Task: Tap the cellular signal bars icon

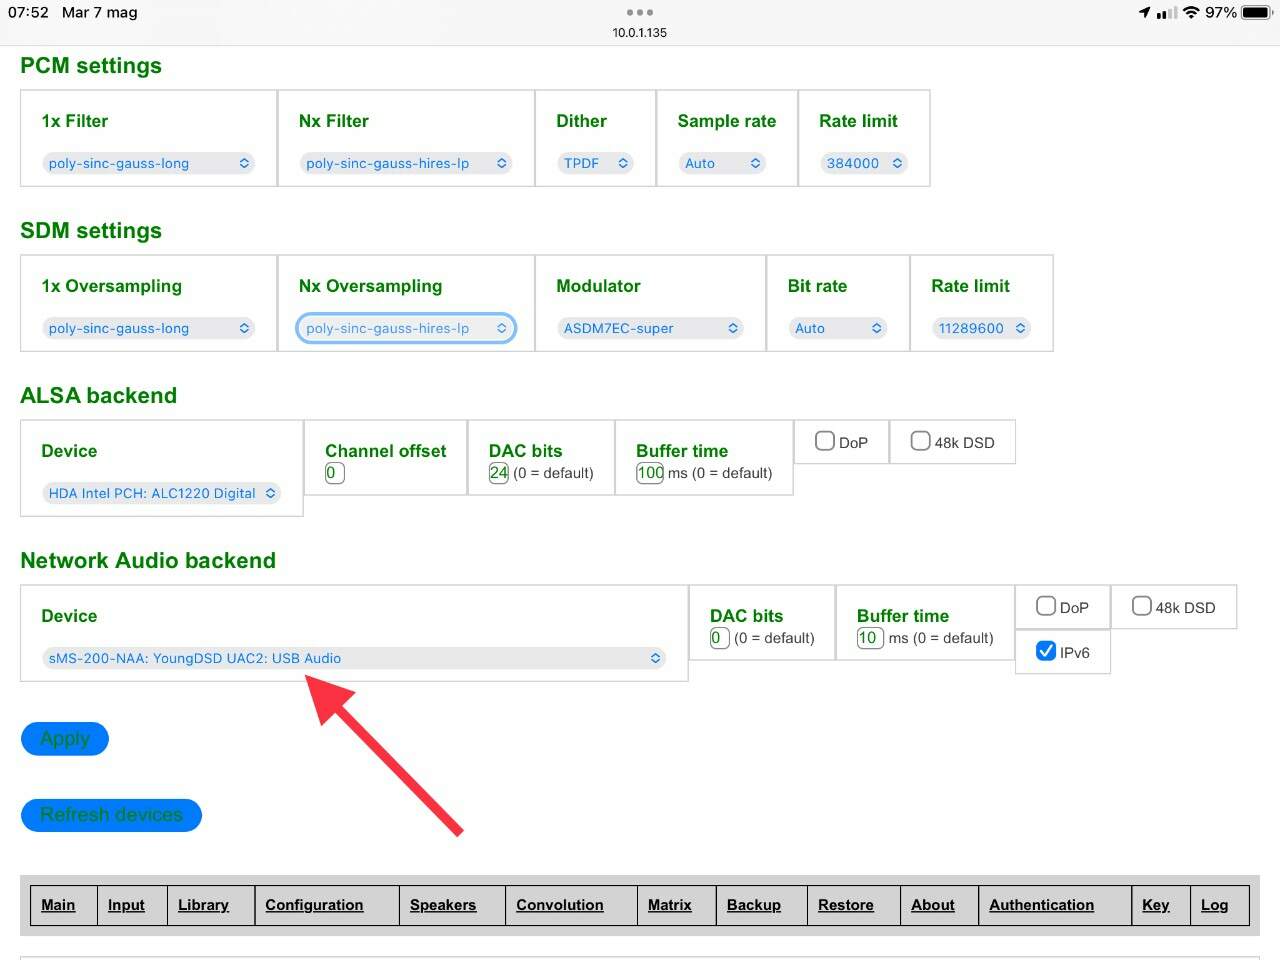Action: (x=1166, y=13)
